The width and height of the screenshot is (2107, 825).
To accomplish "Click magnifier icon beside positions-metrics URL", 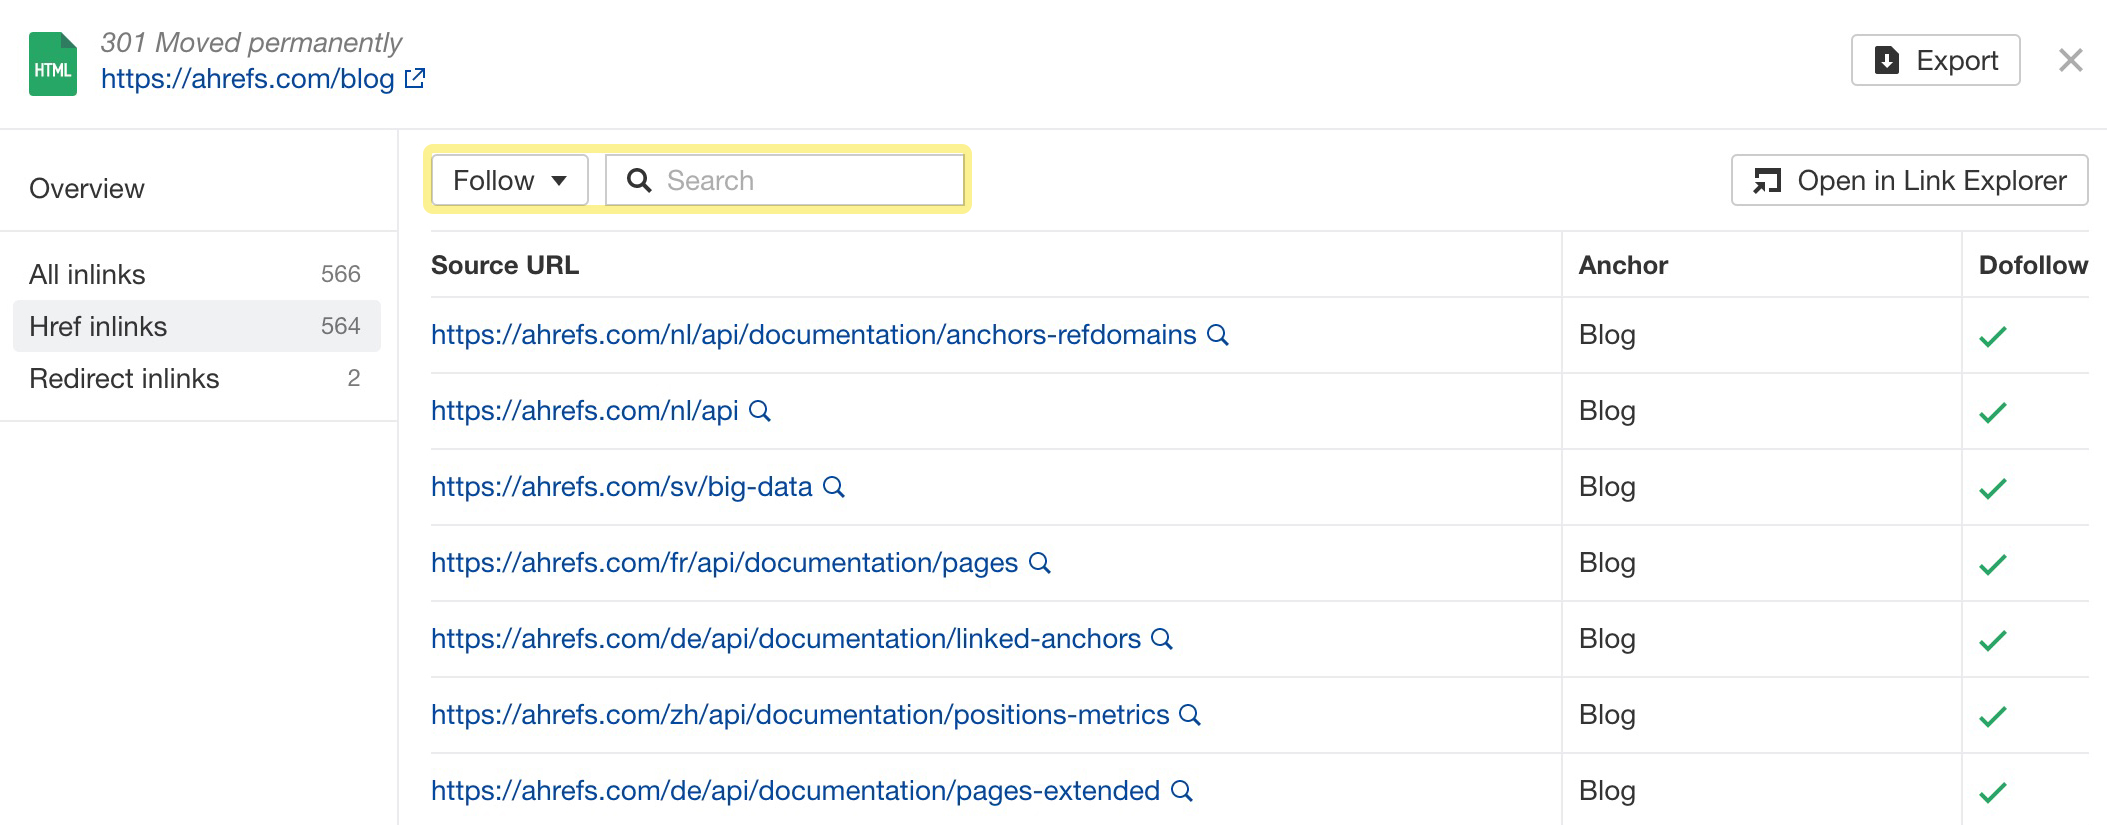I will (1190, 715).
